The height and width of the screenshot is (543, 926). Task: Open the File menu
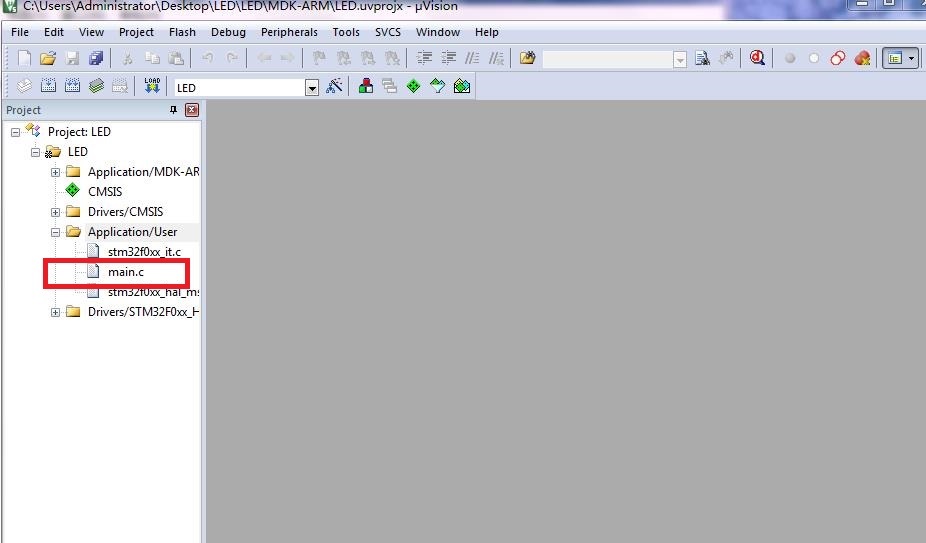point(19,32)
